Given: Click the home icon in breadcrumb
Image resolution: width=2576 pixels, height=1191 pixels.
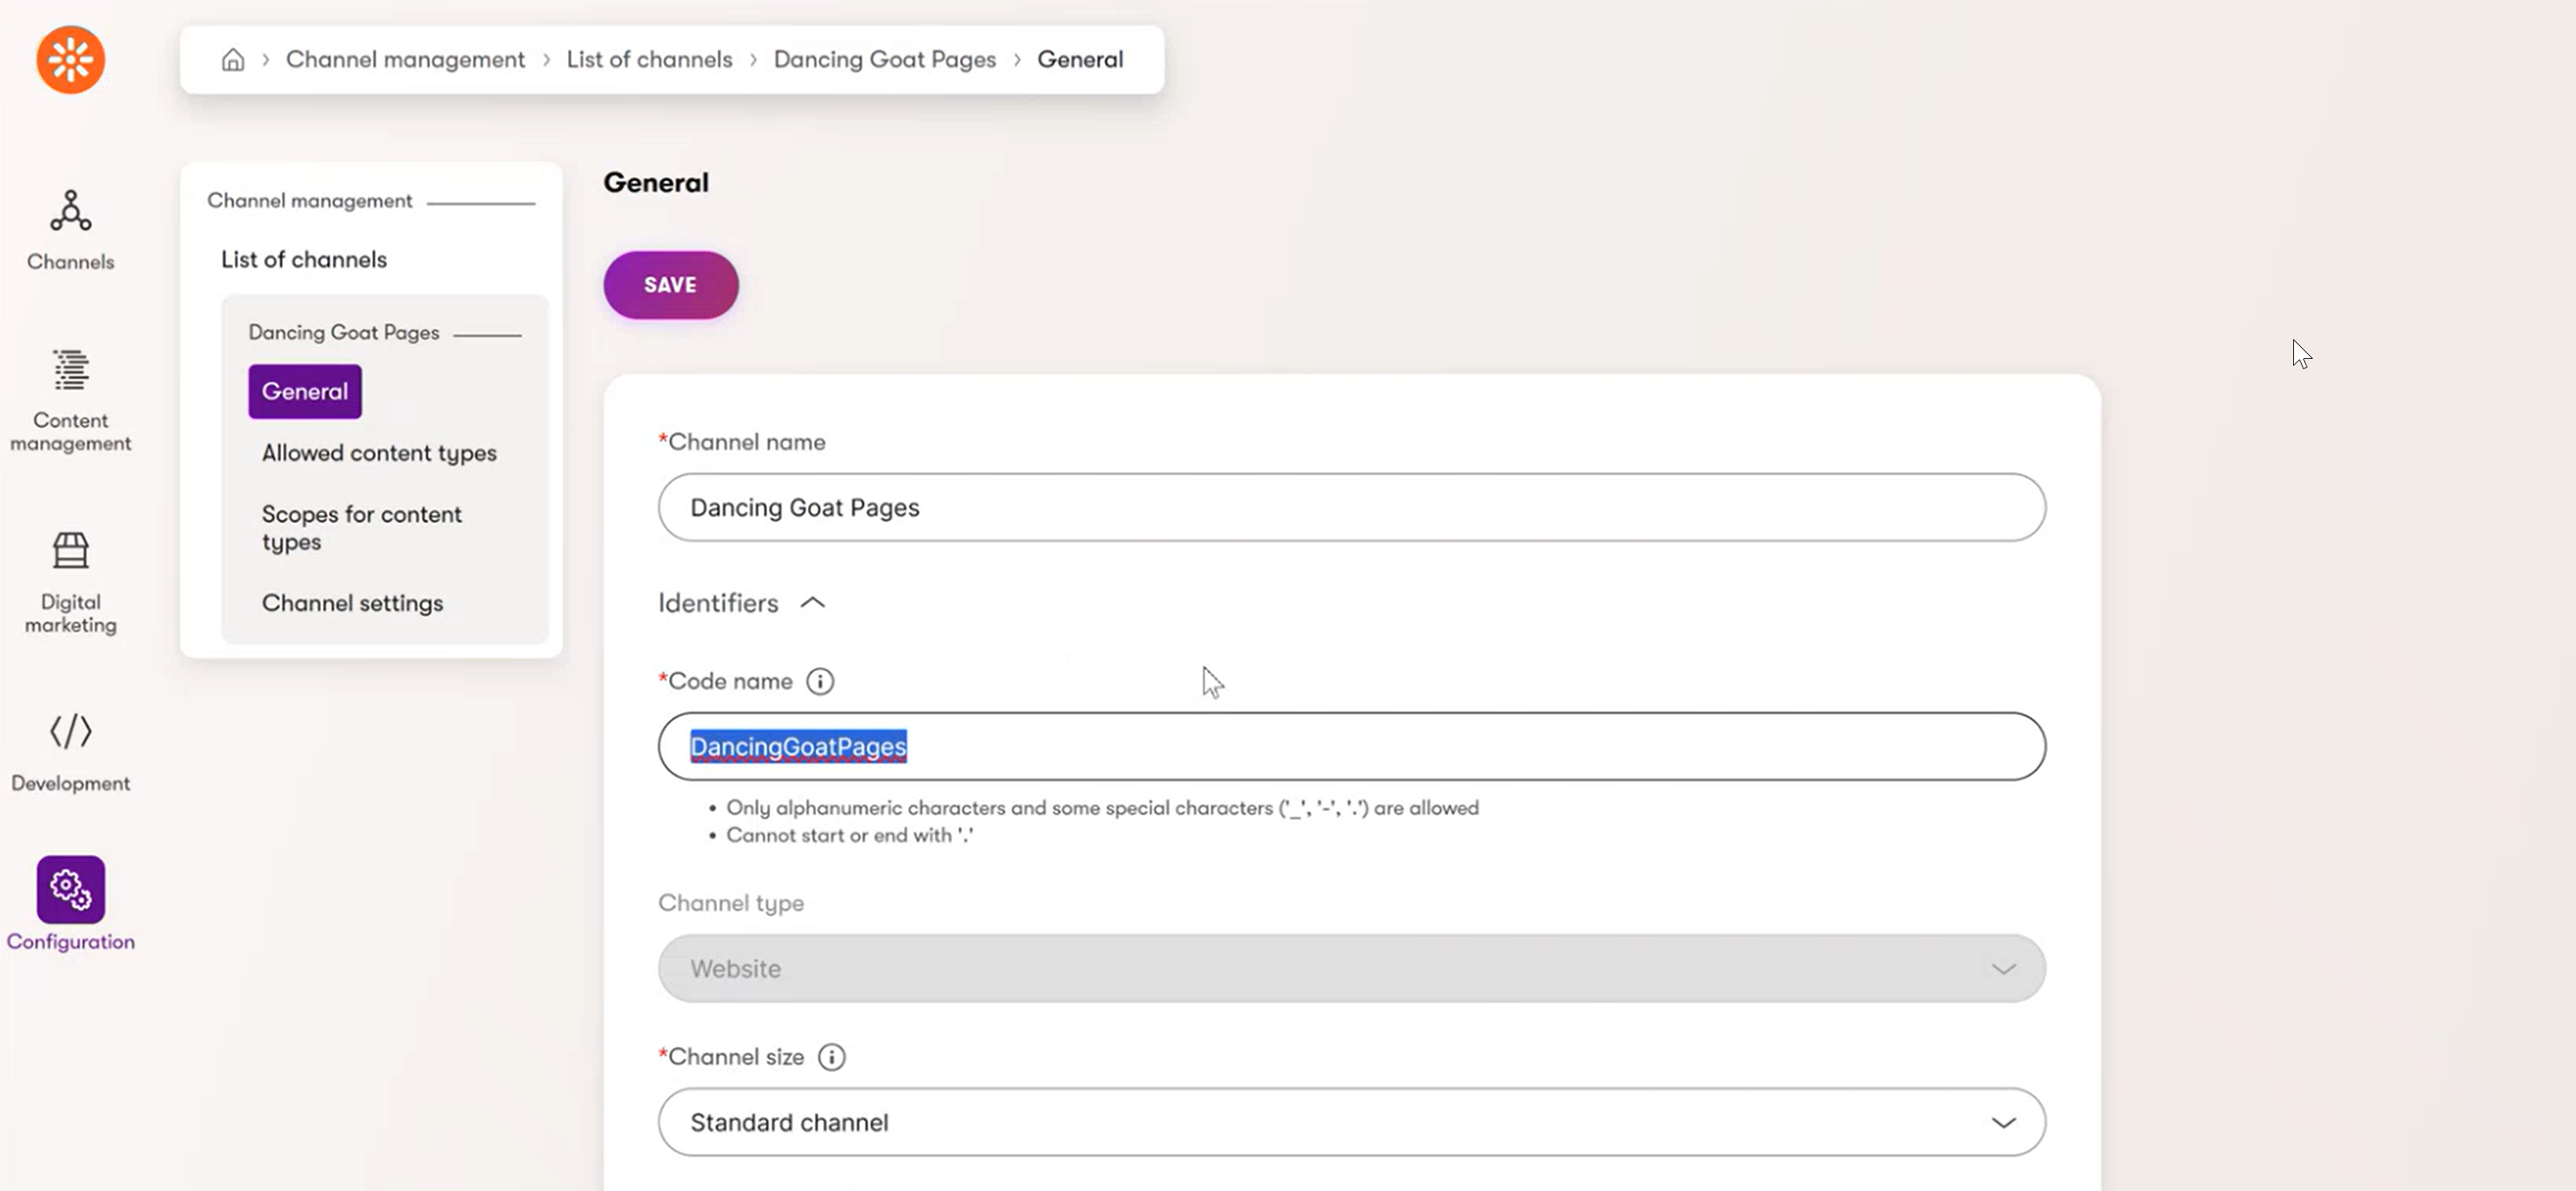Looking at the screenshot, I should (x=233, y=60).
